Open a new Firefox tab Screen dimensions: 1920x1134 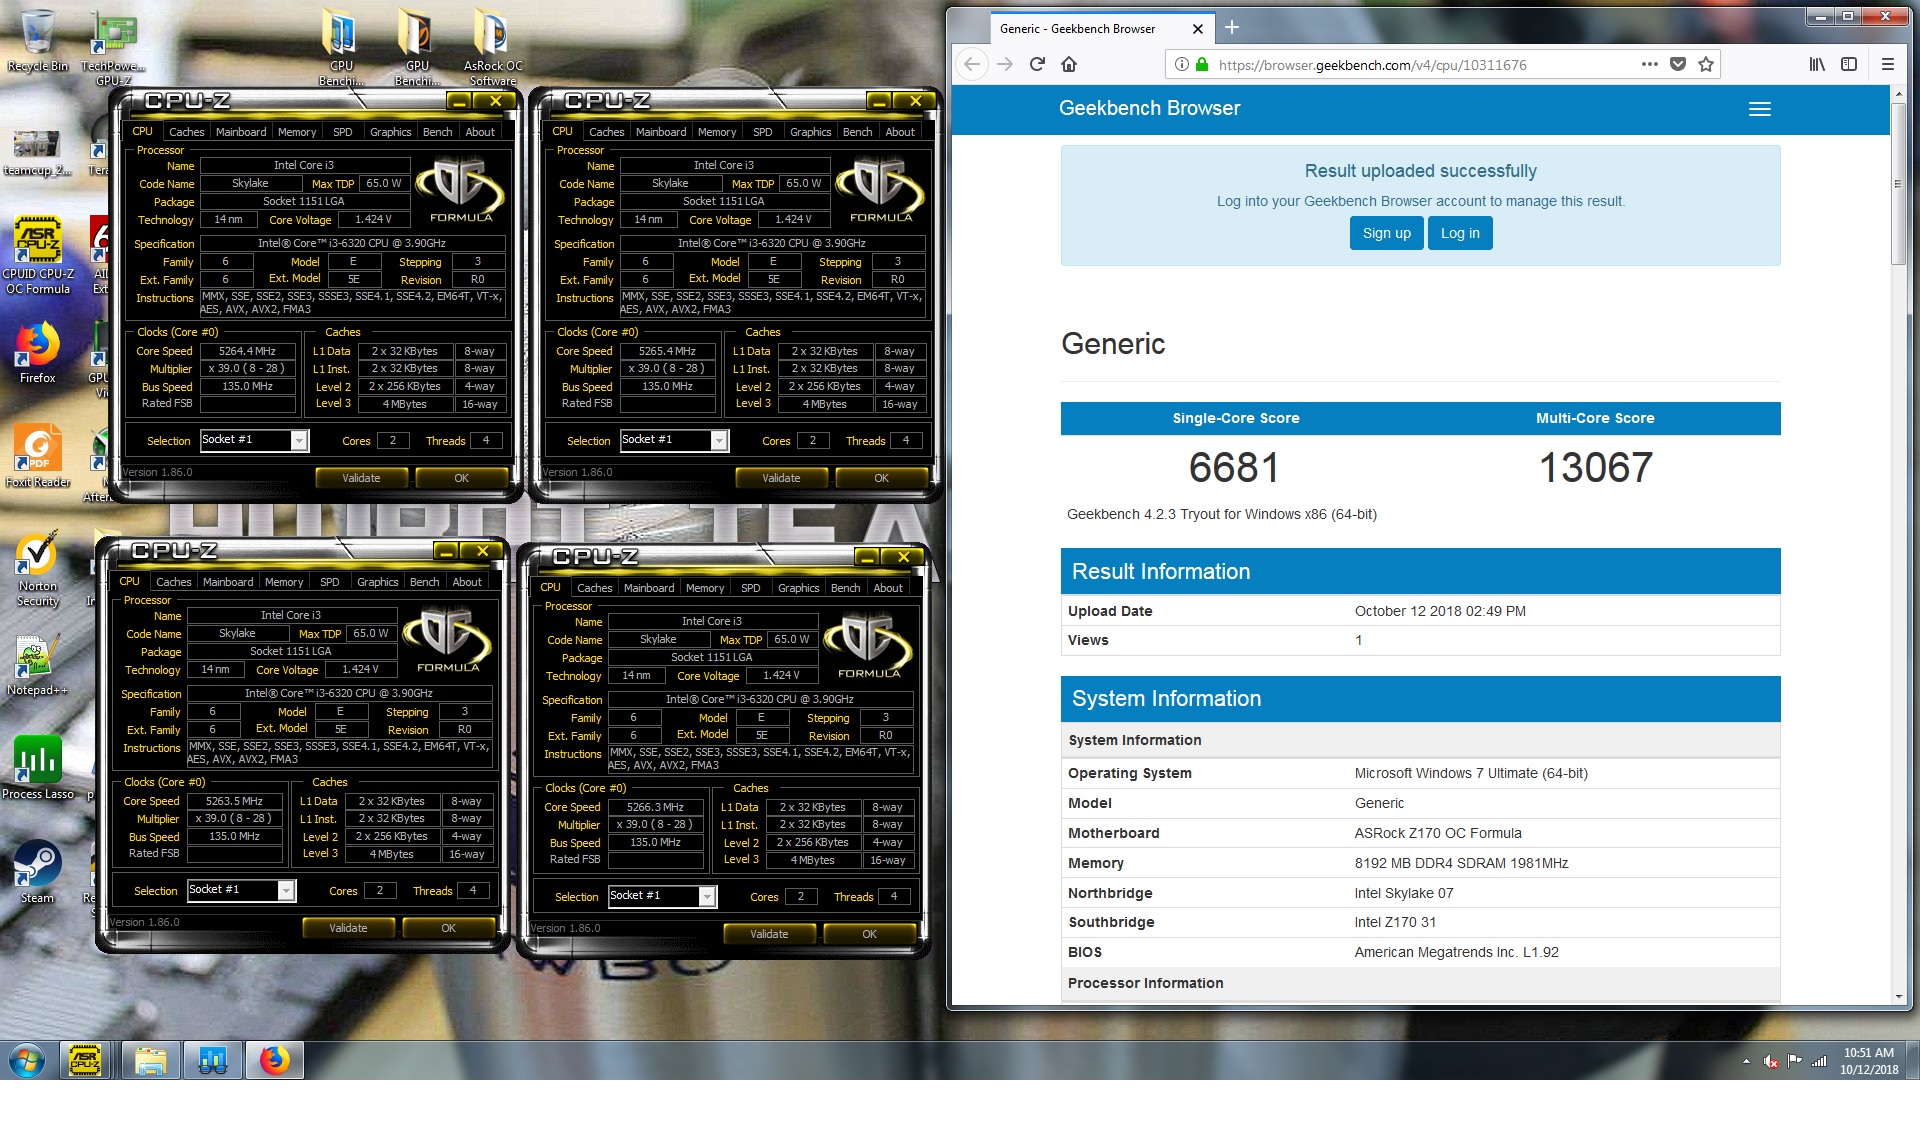[1232, 28]
